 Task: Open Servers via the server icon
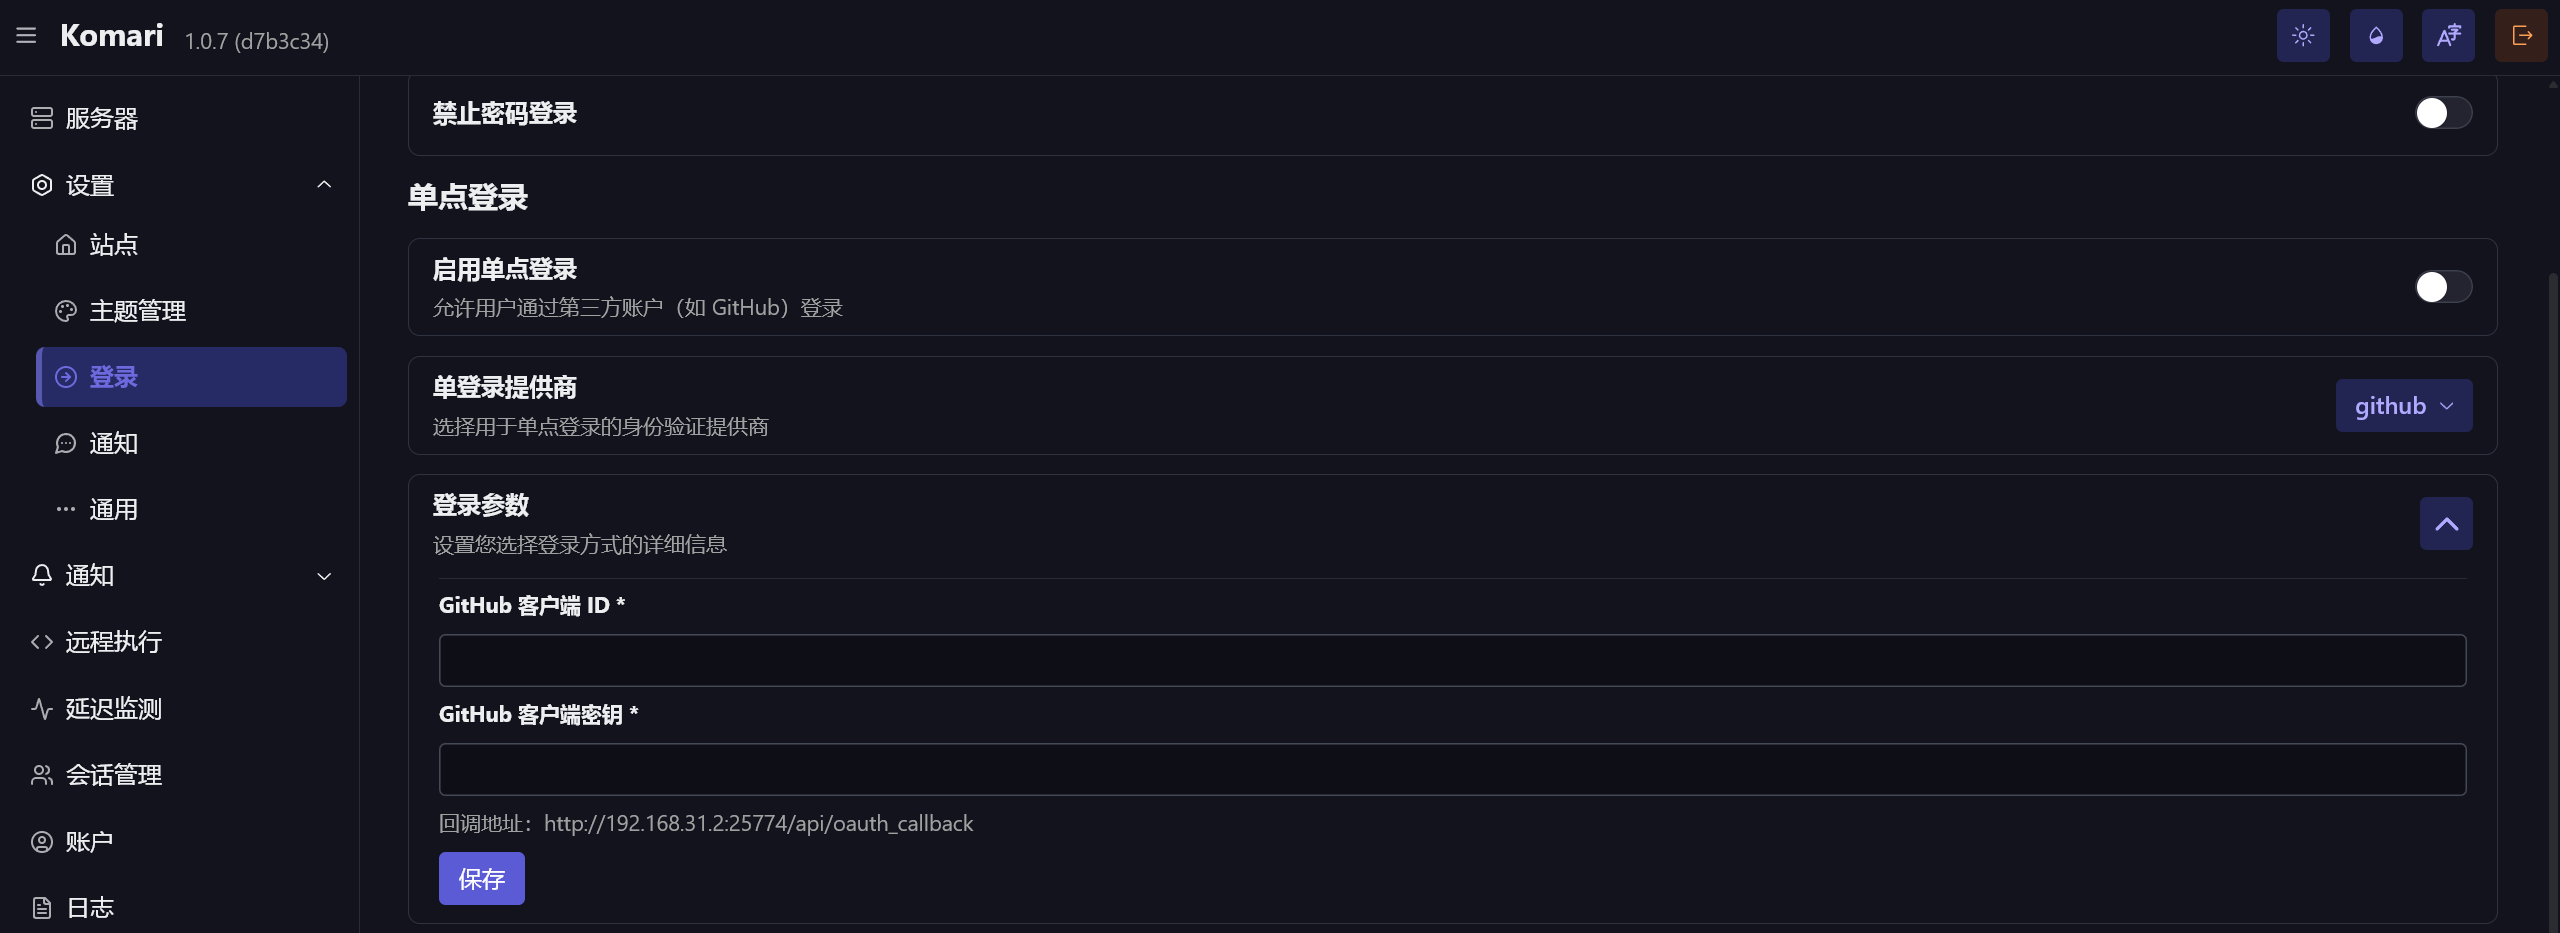42,119
